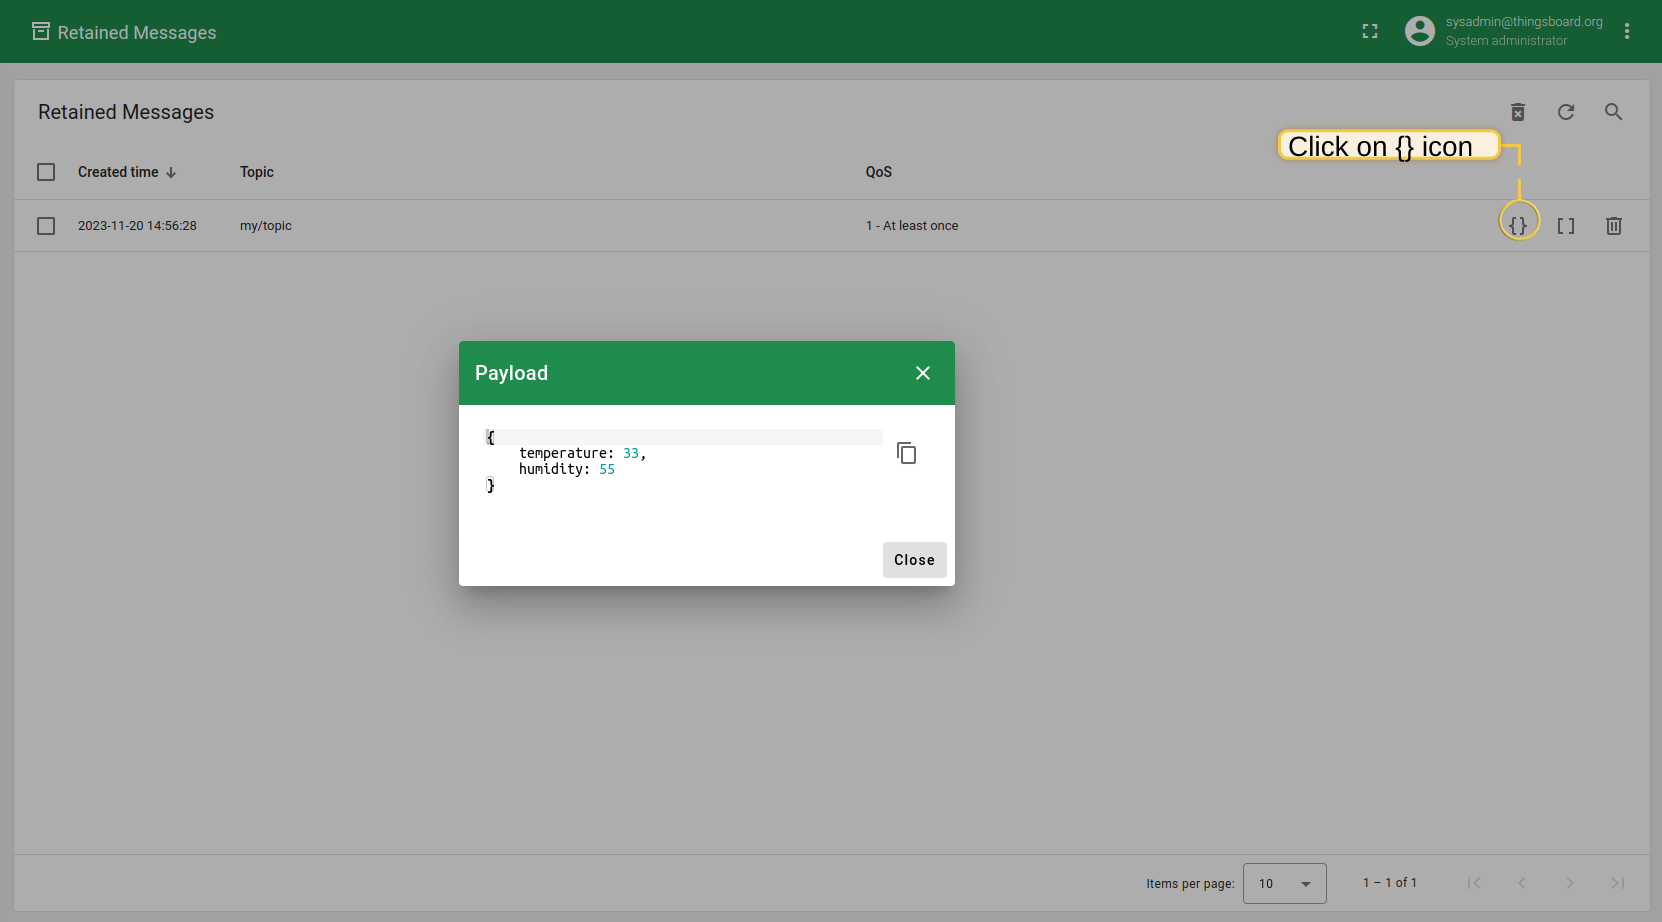
Task: Go to first page
Action: pos(1474,883)
